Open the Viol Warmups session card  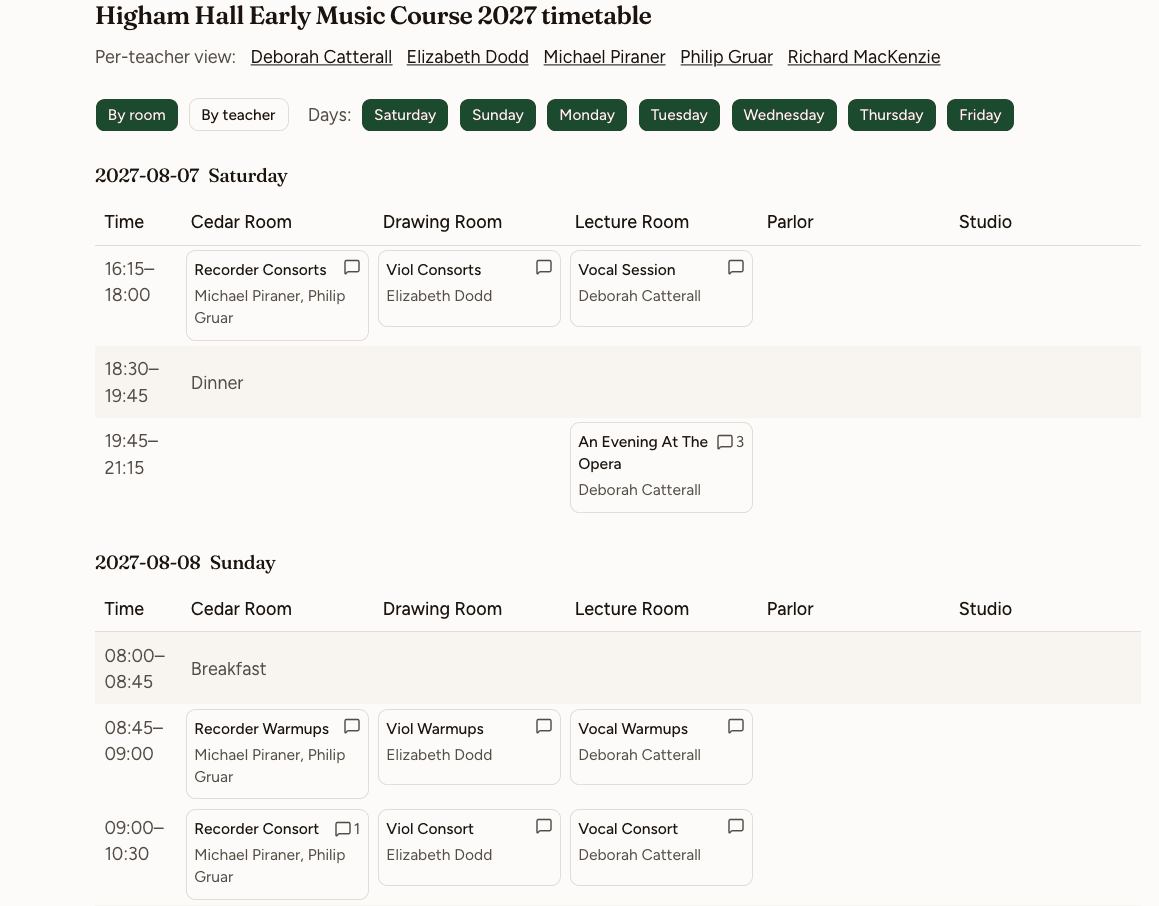coord(469,747)
